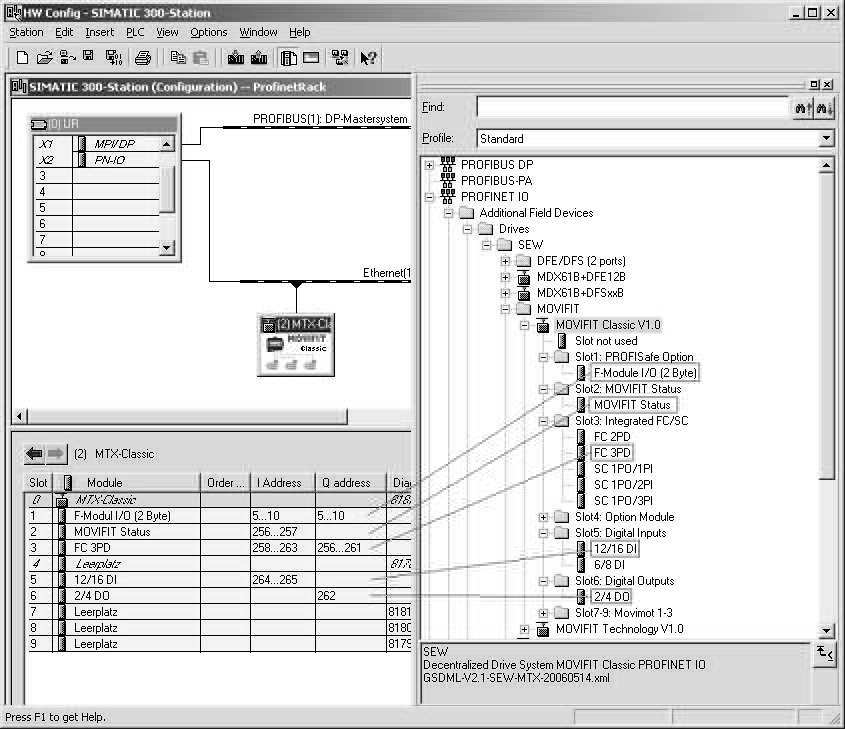Select FC 3PD in catalog tree
This screenshot has height=729, width=845.
[612, 453]
